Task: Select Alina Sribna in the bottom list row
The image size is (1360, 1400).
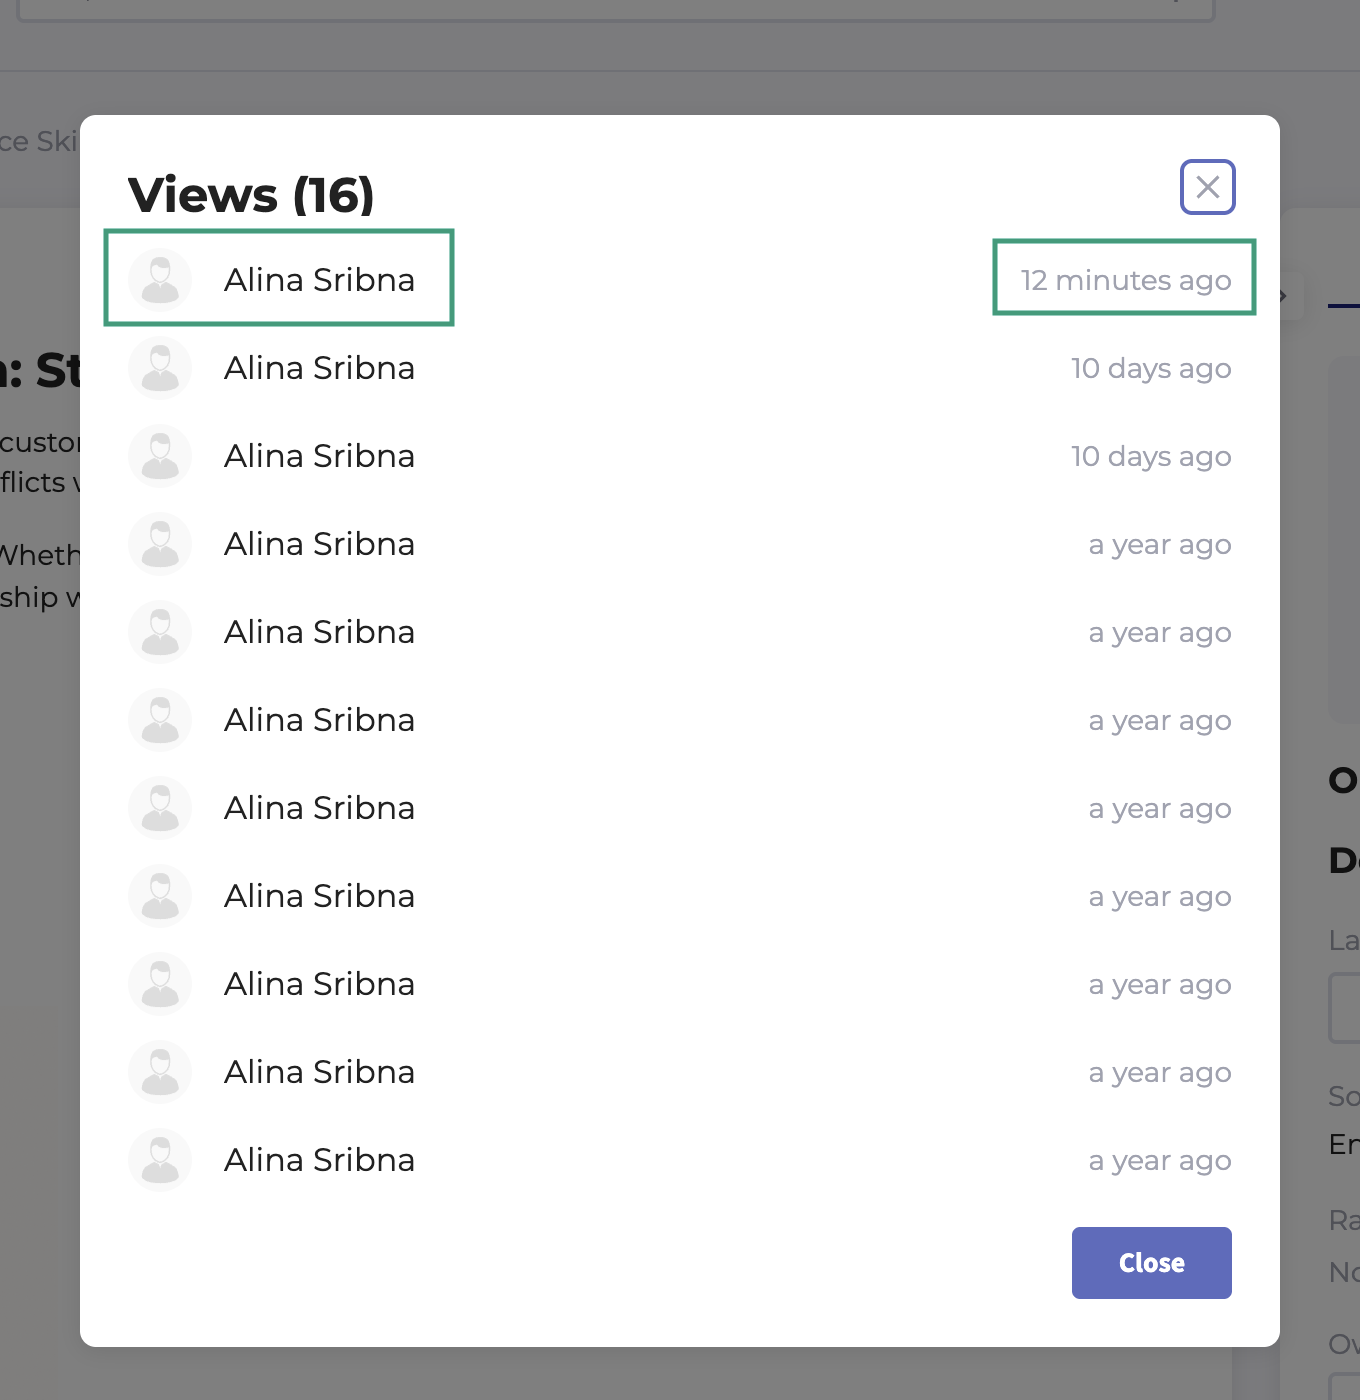Action: (319, 1160)
